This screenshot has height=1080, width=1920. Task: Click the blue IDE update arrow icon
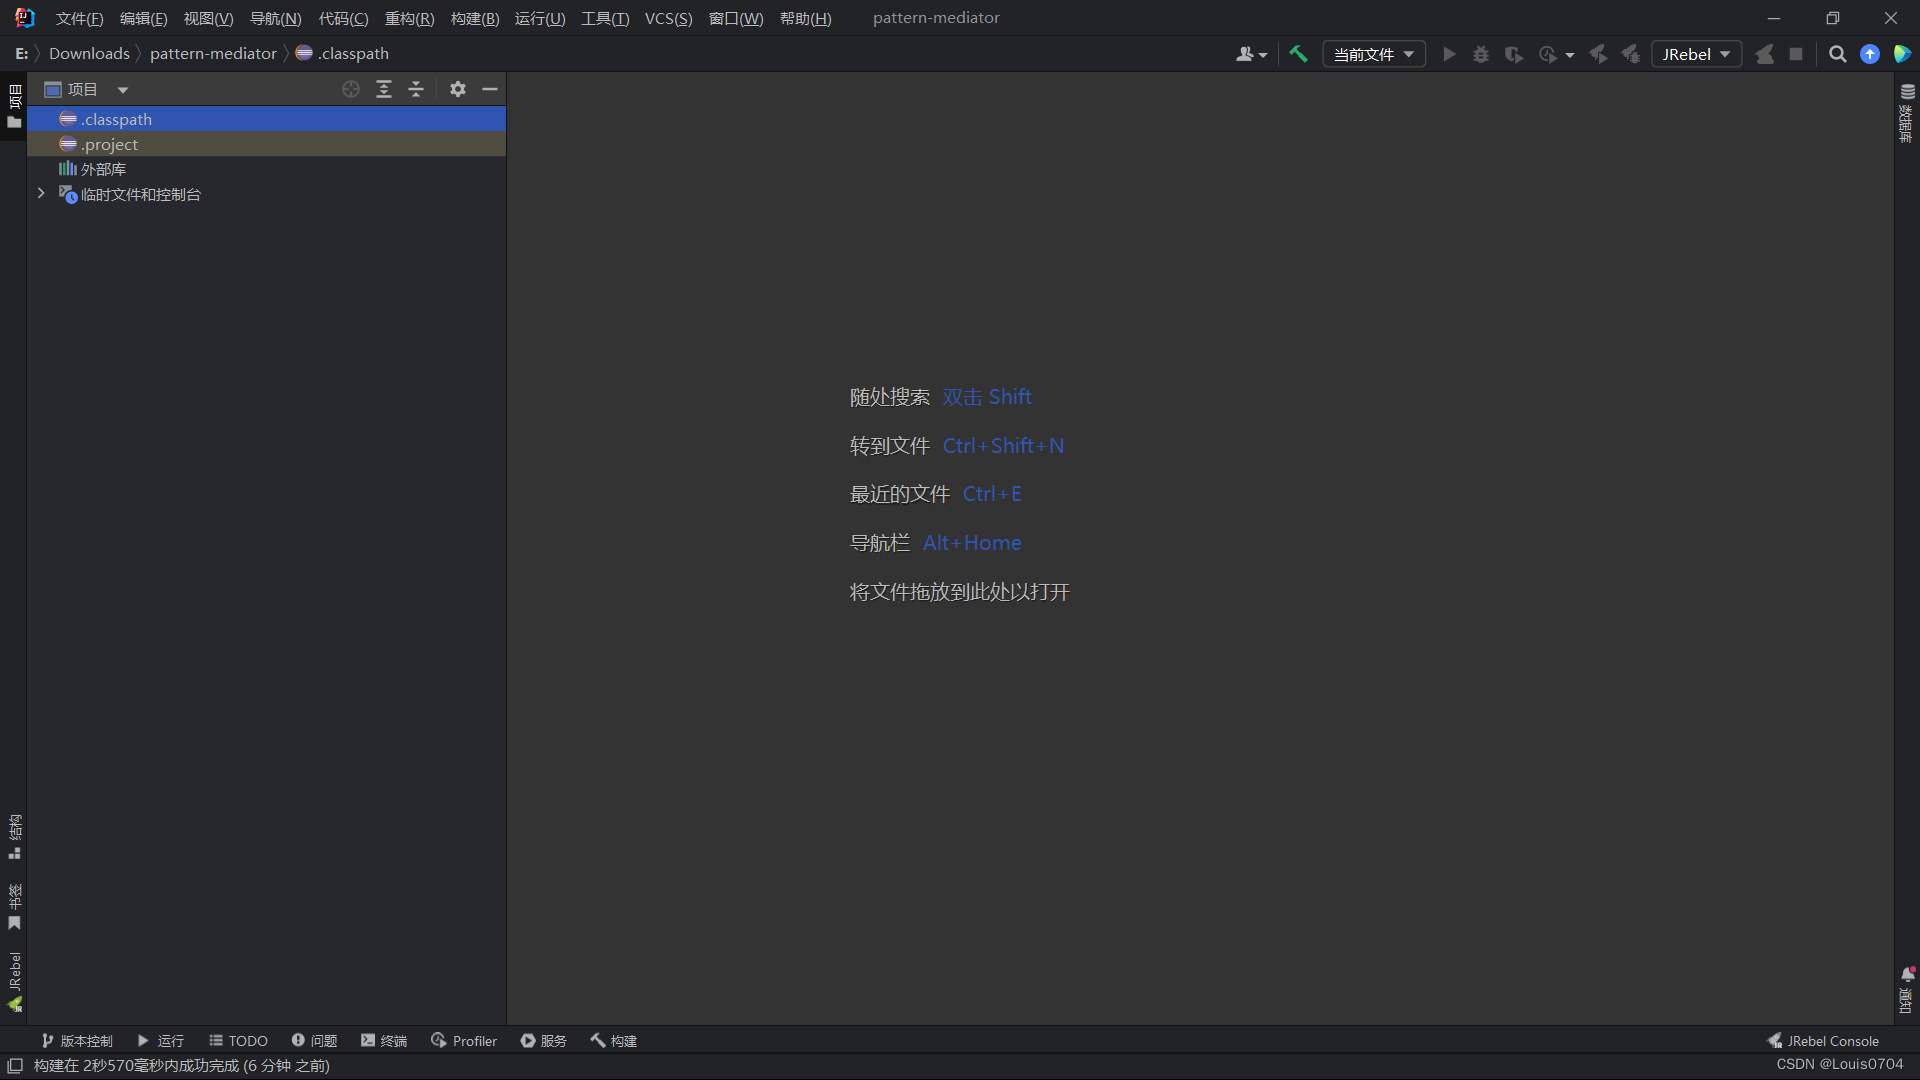pos(1869,54)
